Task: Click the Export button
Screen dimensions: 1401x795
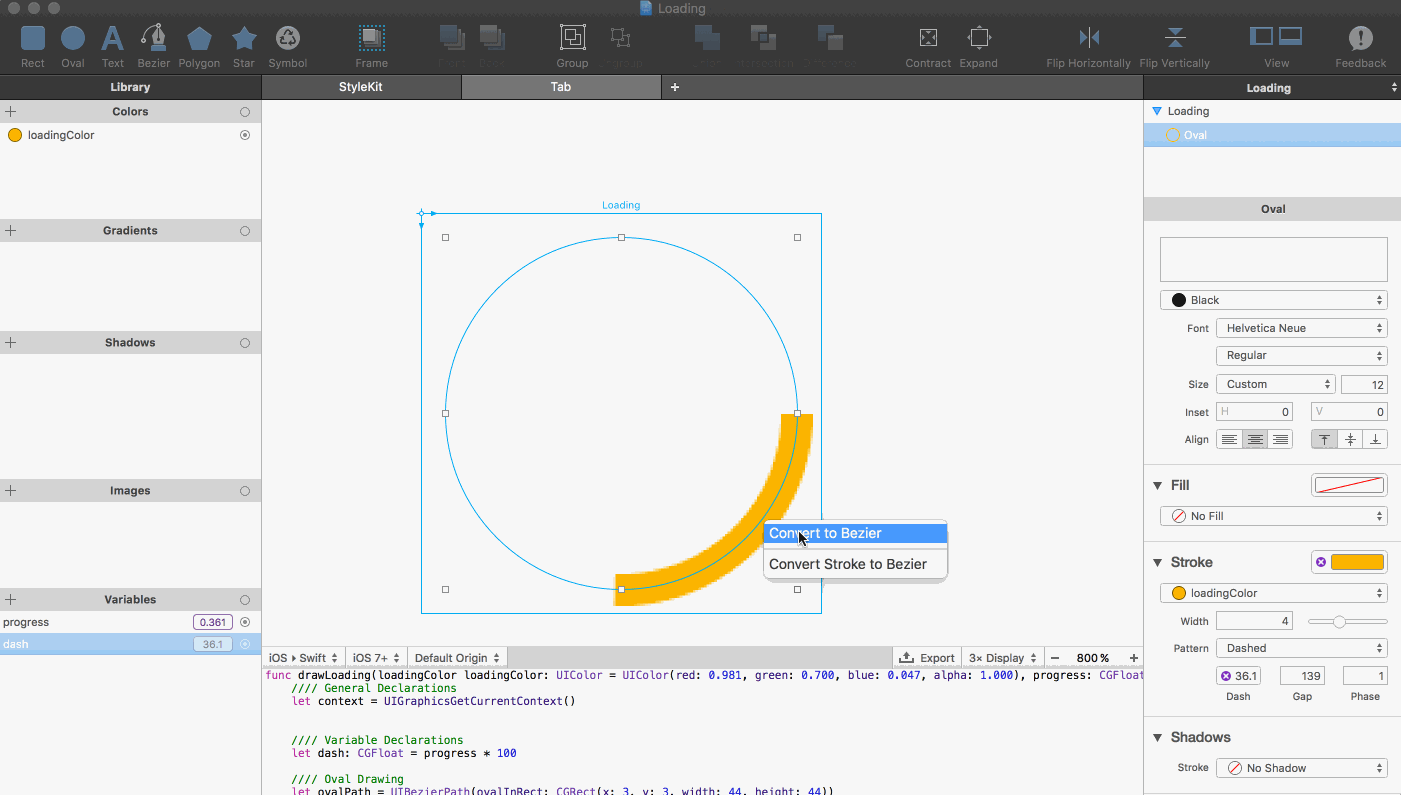Action: pos(927,658)
